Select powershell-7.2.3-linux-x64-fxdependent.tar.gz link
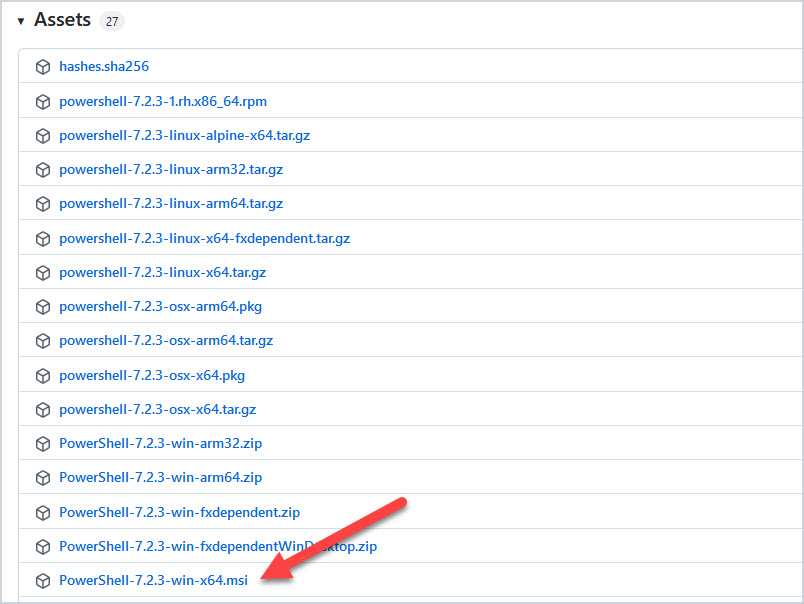 205,238
